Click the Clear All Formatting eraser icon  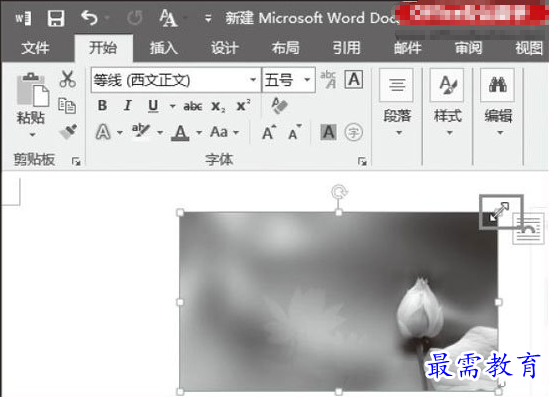279,105
